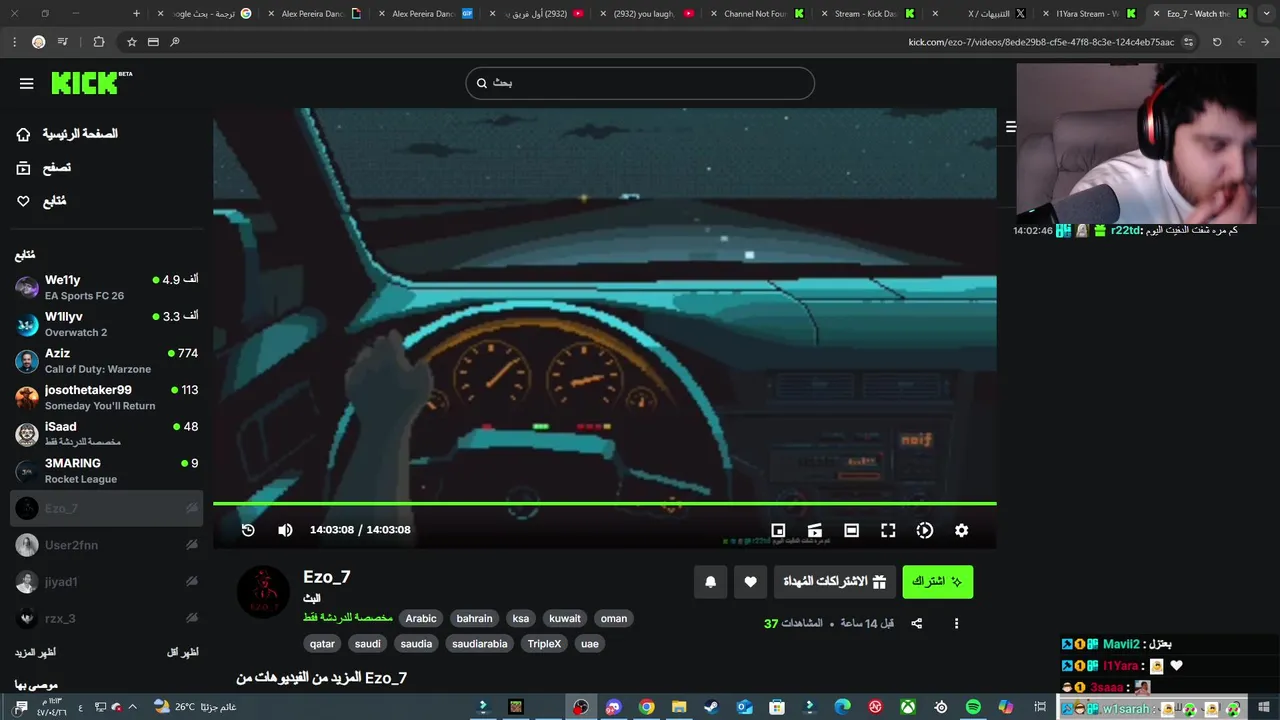Open Aziz Call of Duty channel

[x=106, y=361]
